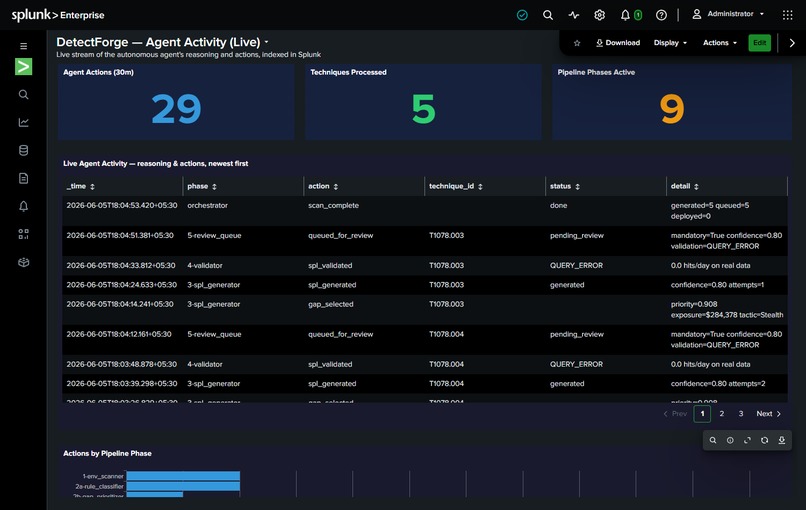Open the notifications bell in top bar

[625, 15]
